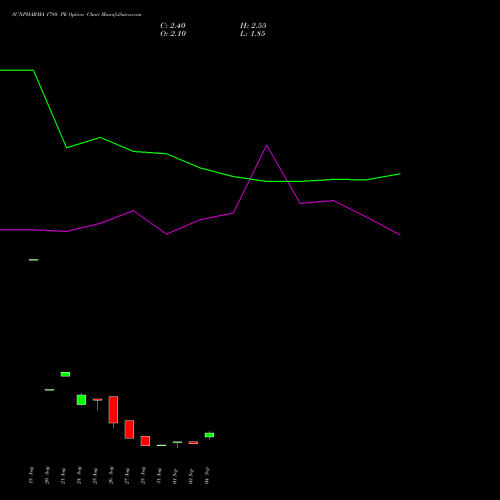Click the open value O: 2.10
The image size is (500, 500).
(173, 34)
